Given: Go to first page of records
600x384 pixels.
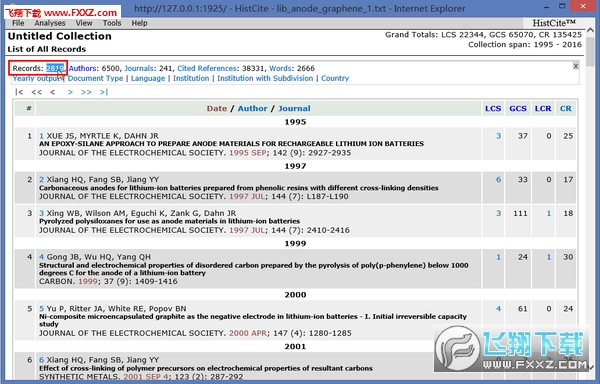Looking at the screenshot, I should pyautogui.click(x=19, y=92).
